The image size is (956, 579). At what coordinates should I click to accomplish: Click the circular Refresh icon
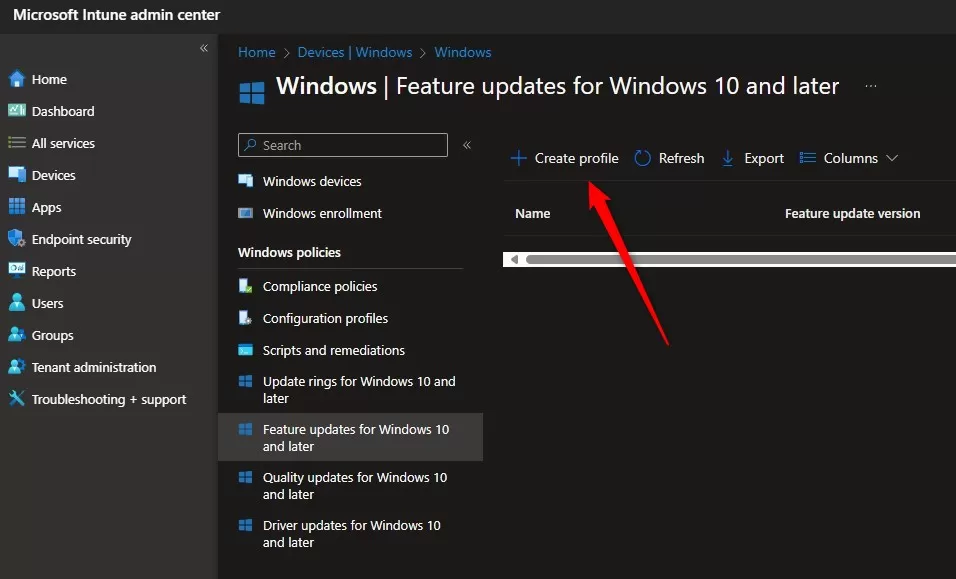(x=643, y=158)
